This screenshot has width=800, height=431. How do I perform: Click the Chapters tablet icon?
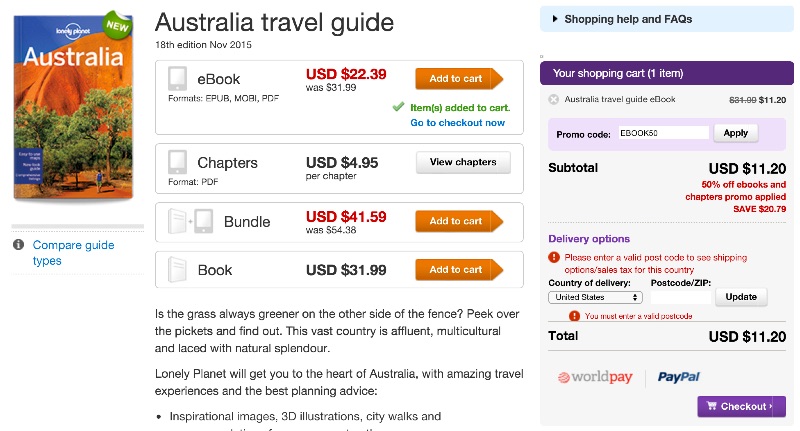[177, 162]
